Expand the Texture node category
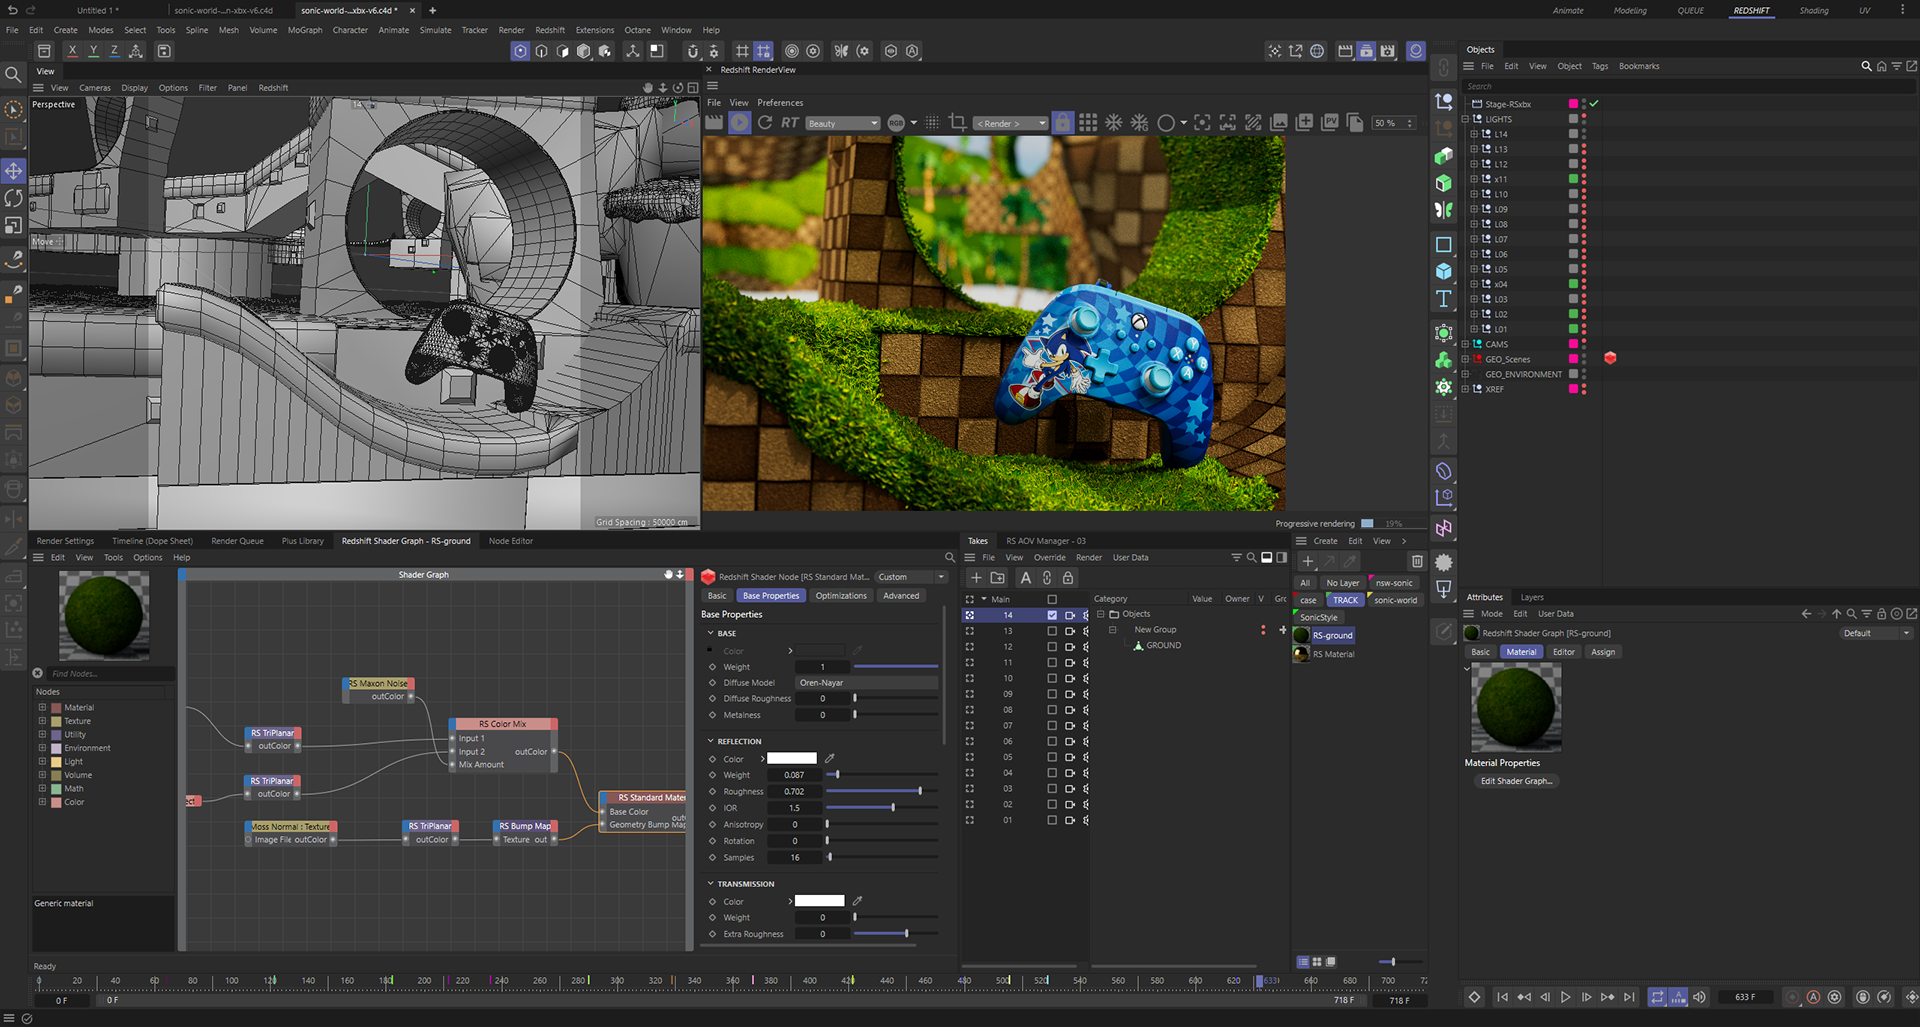The width and height of the screenshot is (1920, 1027). click(x=42, y=721)
